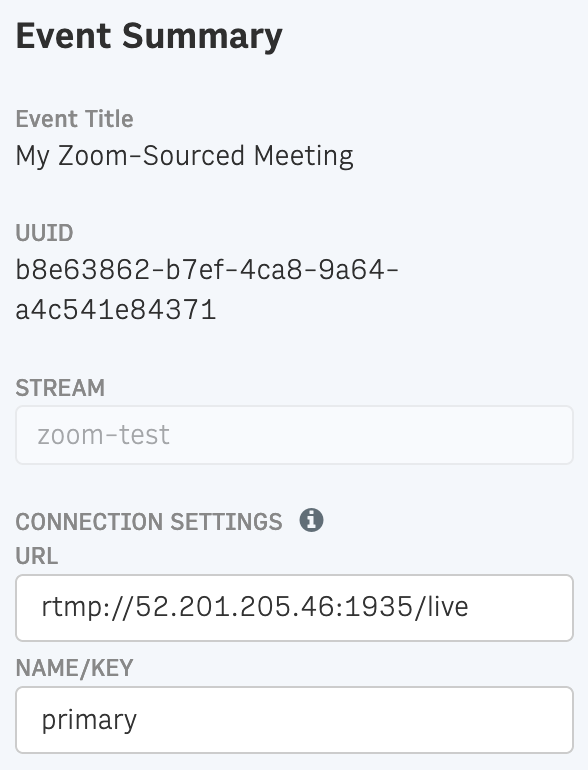Click the /live path in URL field

pyautogui.click(x=441, y=607)
